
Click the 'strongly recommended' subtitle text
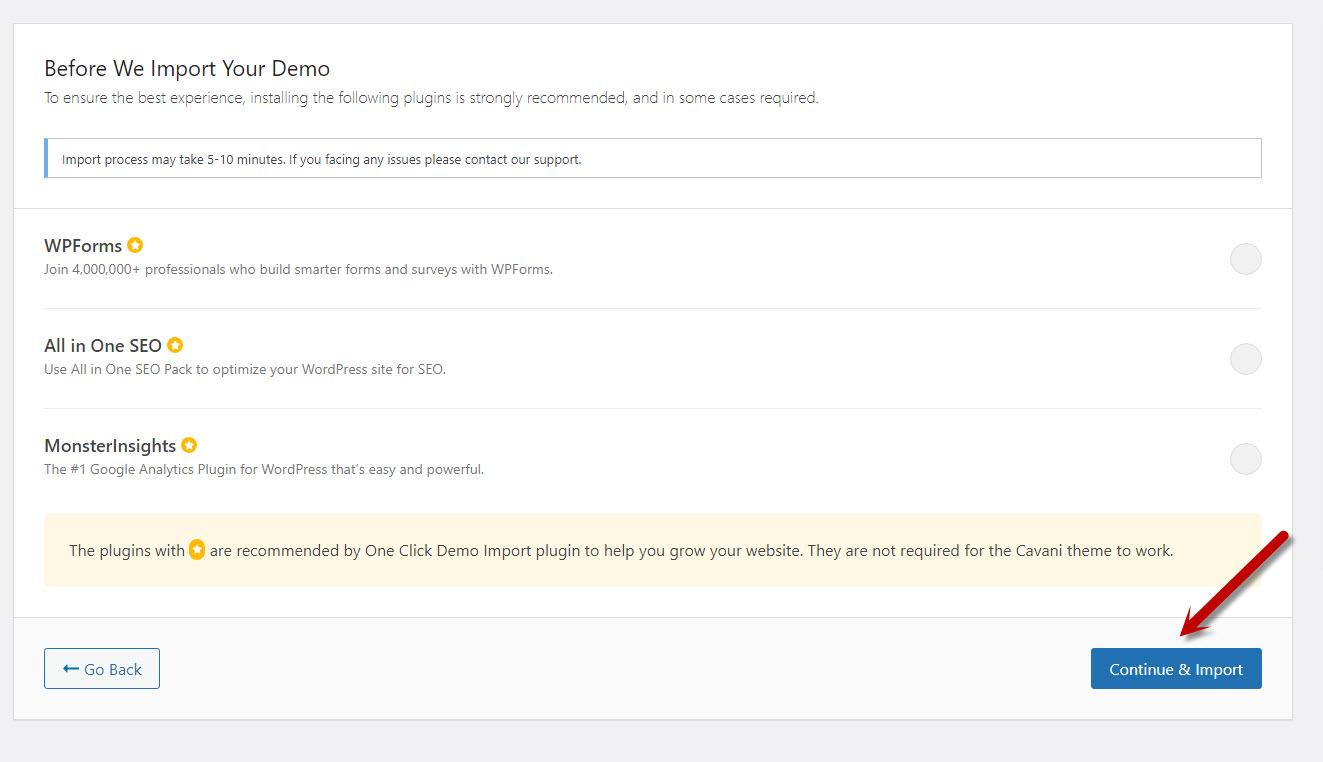click(x=431, y=99)
